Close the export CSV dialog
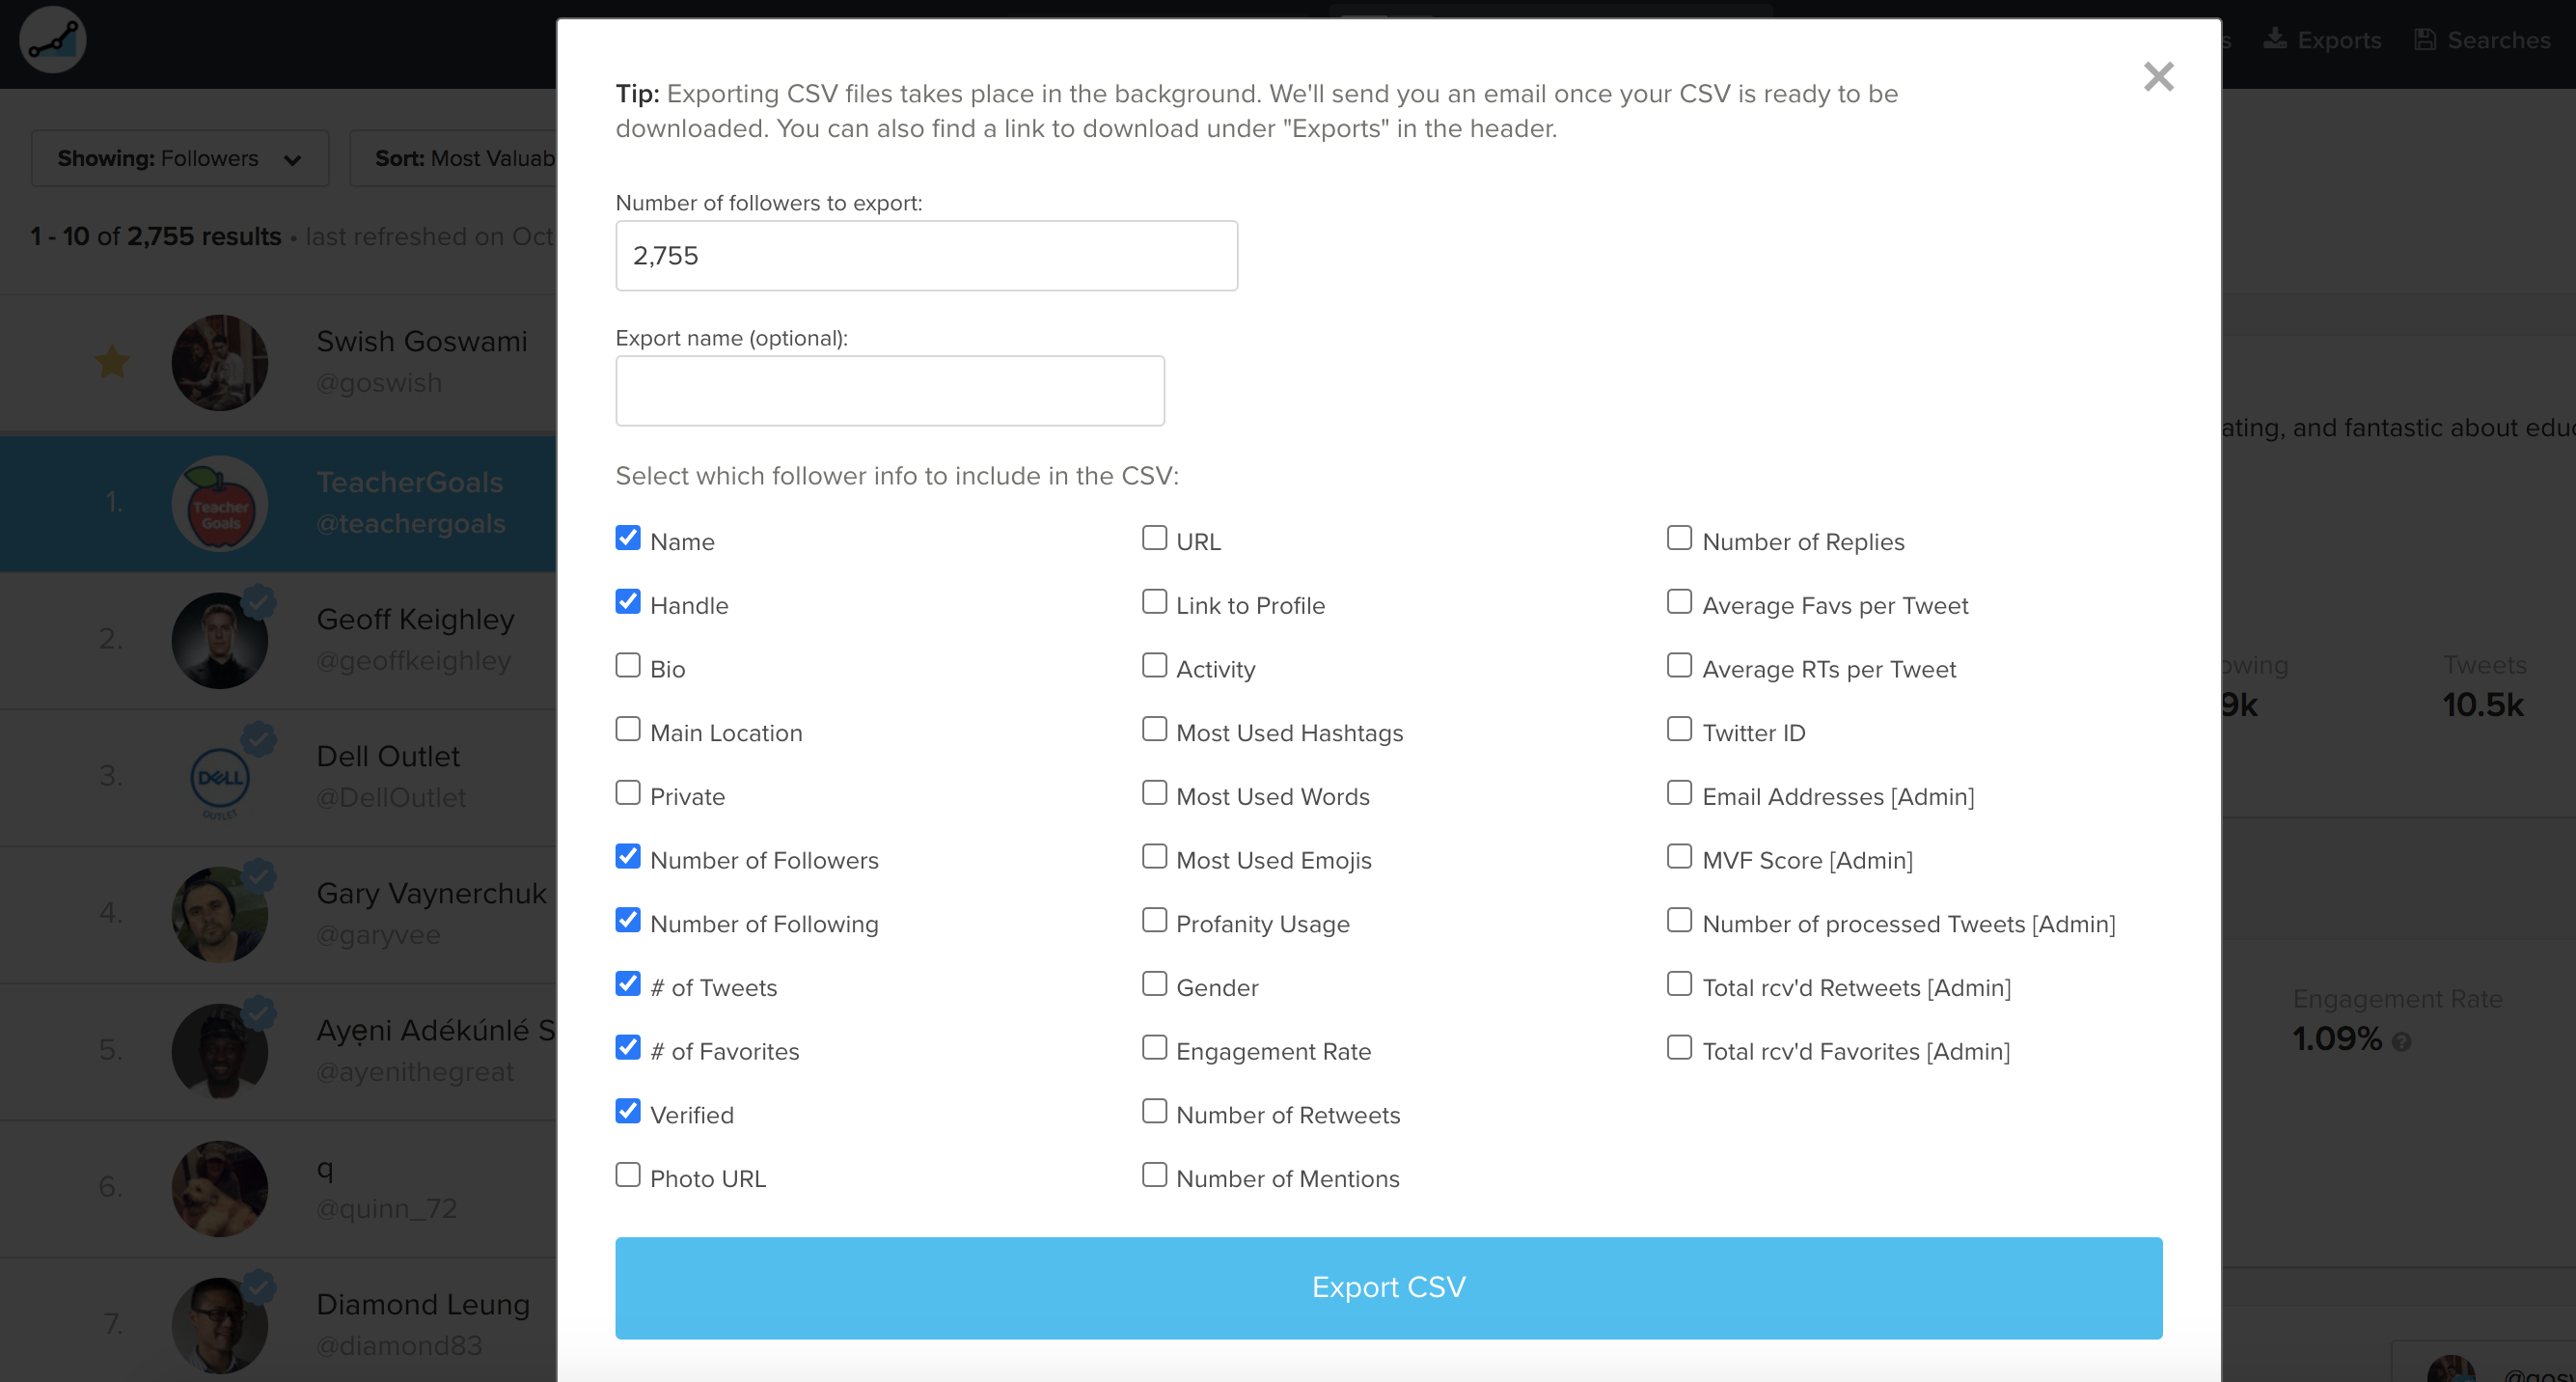 click(x=2158, y=77)
